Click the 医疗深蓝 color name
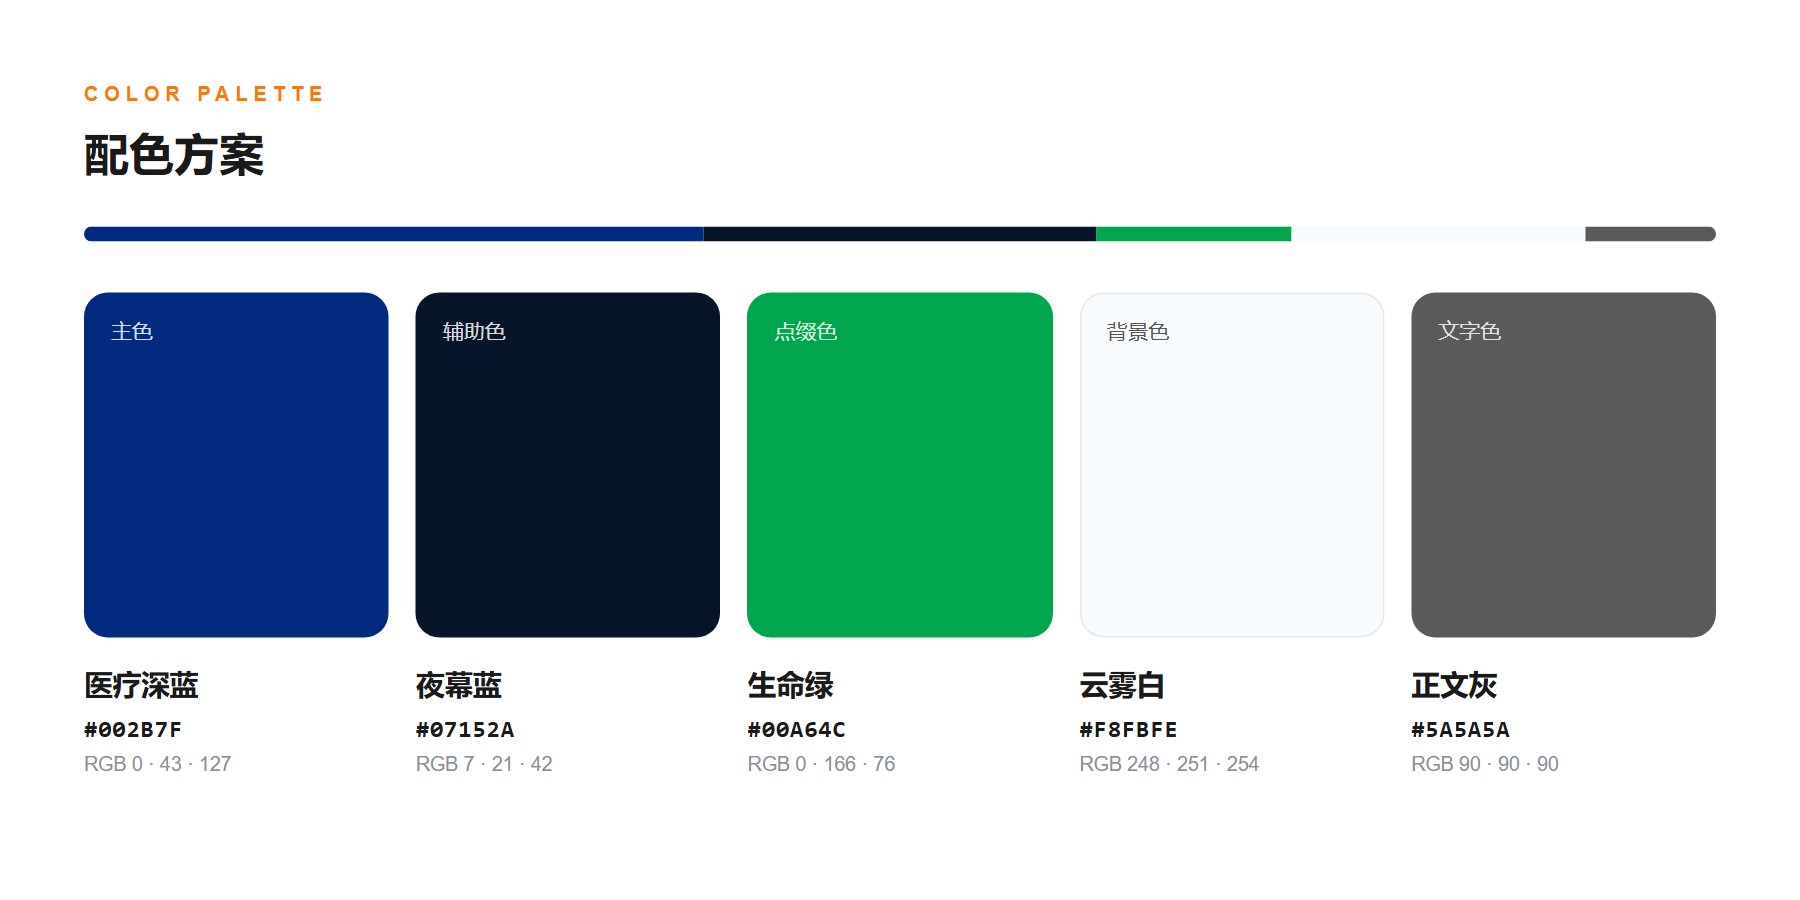 tap(142, 686)
